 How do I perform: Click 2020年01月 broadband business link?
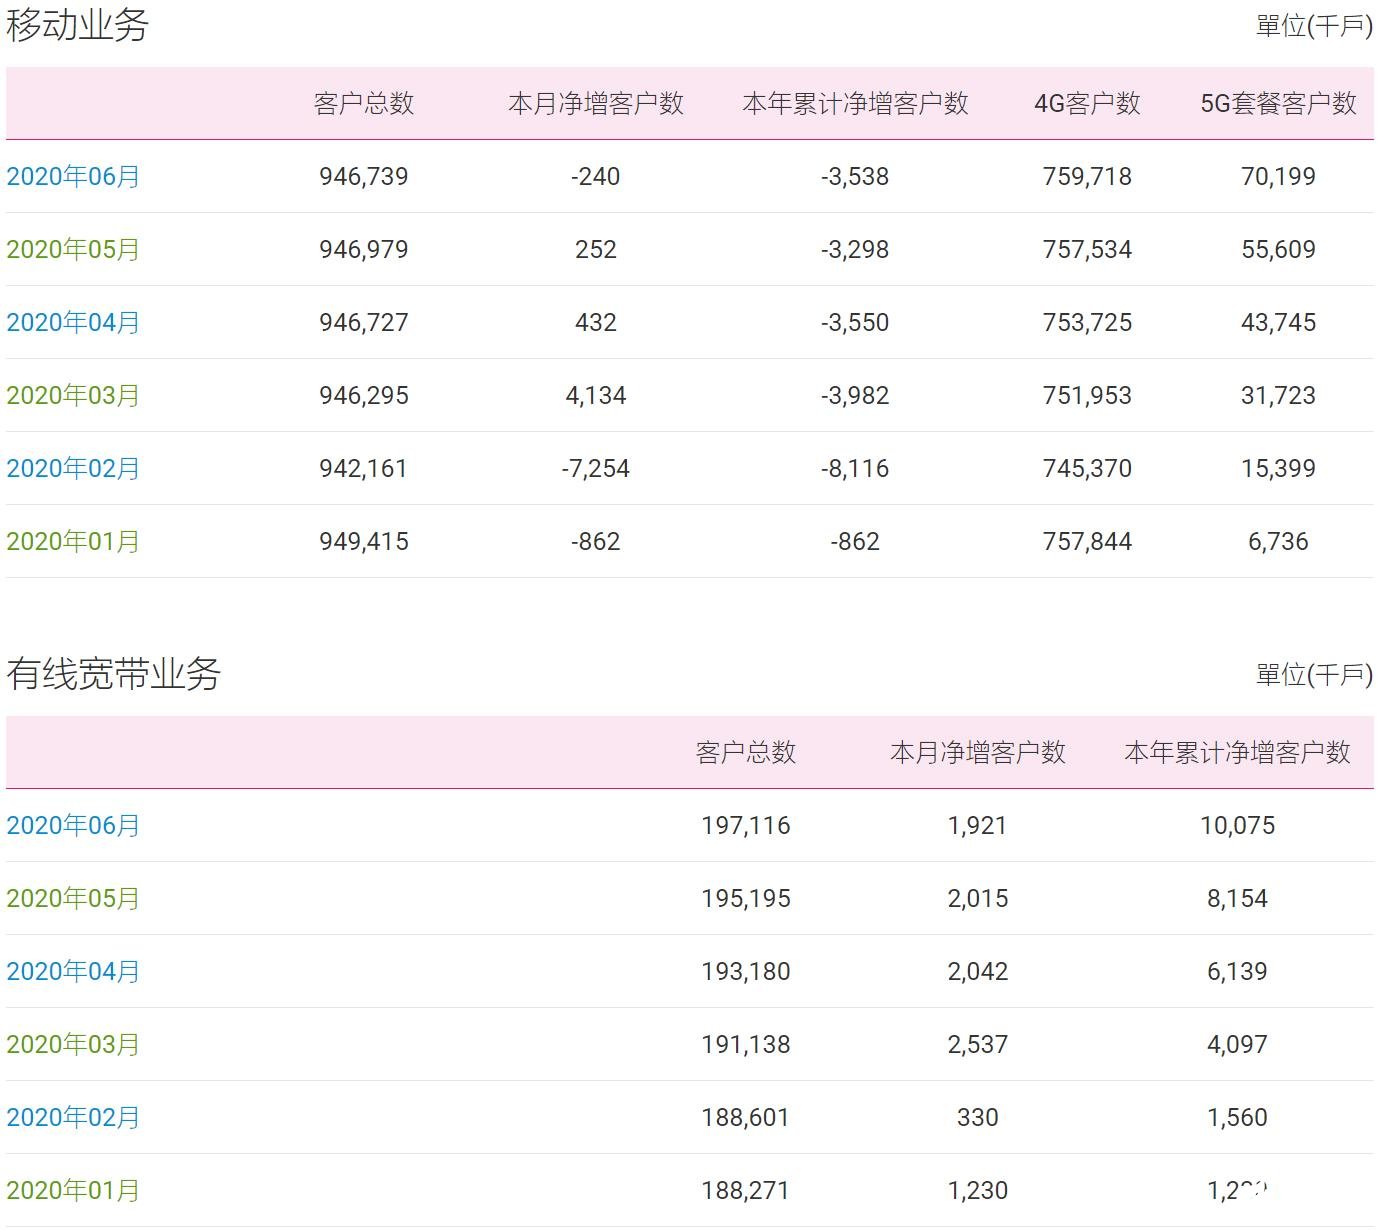click(73, 1190)
